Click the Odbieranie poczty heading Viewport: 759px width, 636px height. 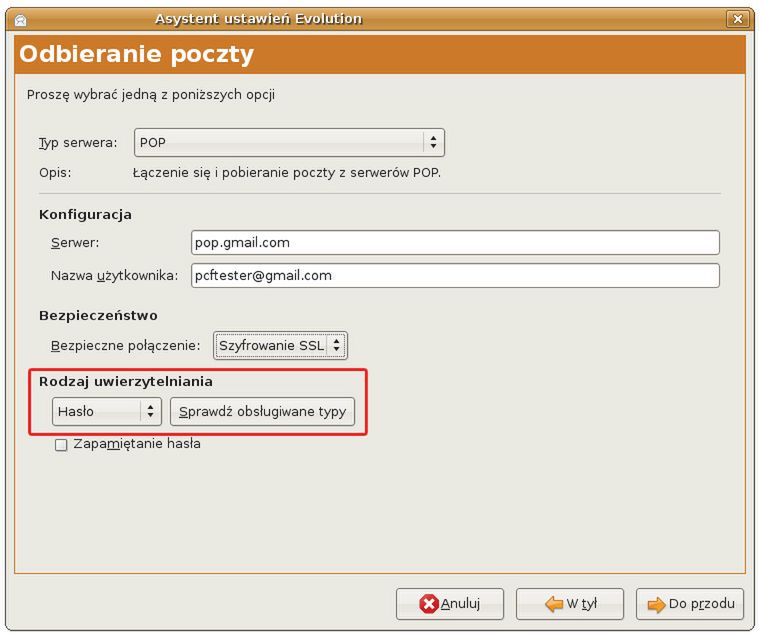click(x=137, y=54)
